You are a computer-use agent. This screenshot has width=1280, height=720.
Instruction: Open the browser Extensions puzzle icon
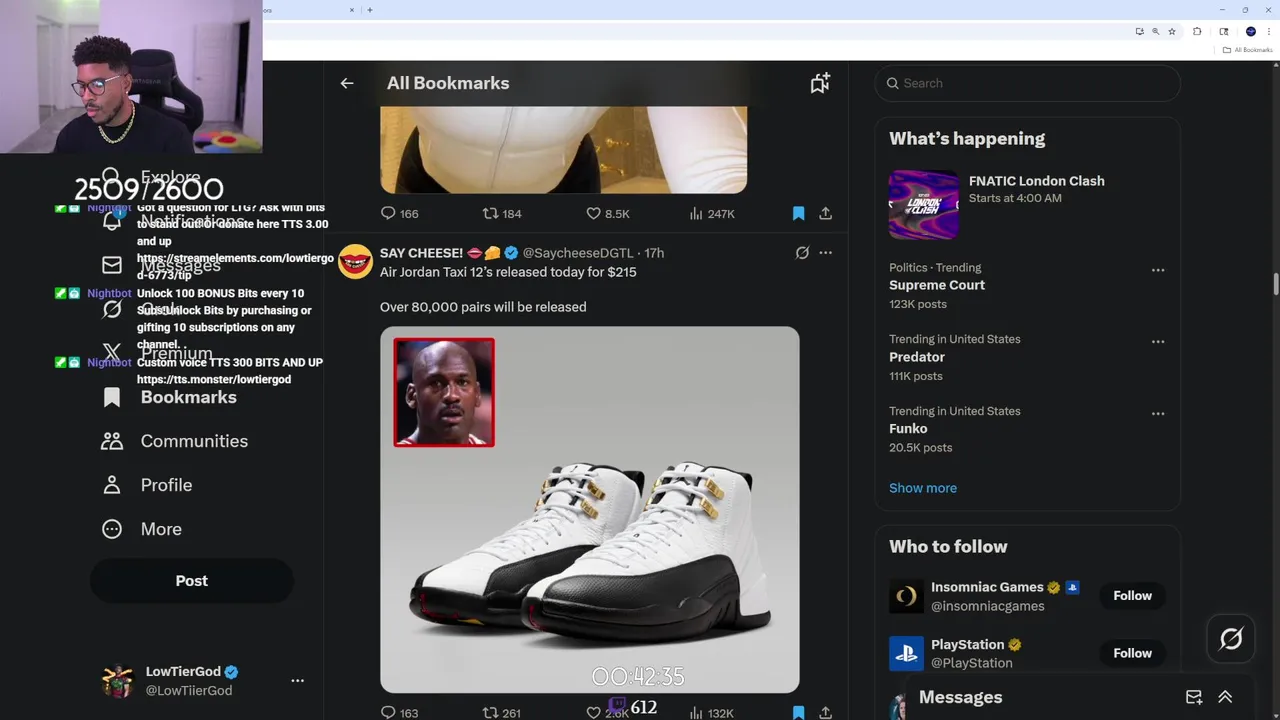(x=1198, y=32)
